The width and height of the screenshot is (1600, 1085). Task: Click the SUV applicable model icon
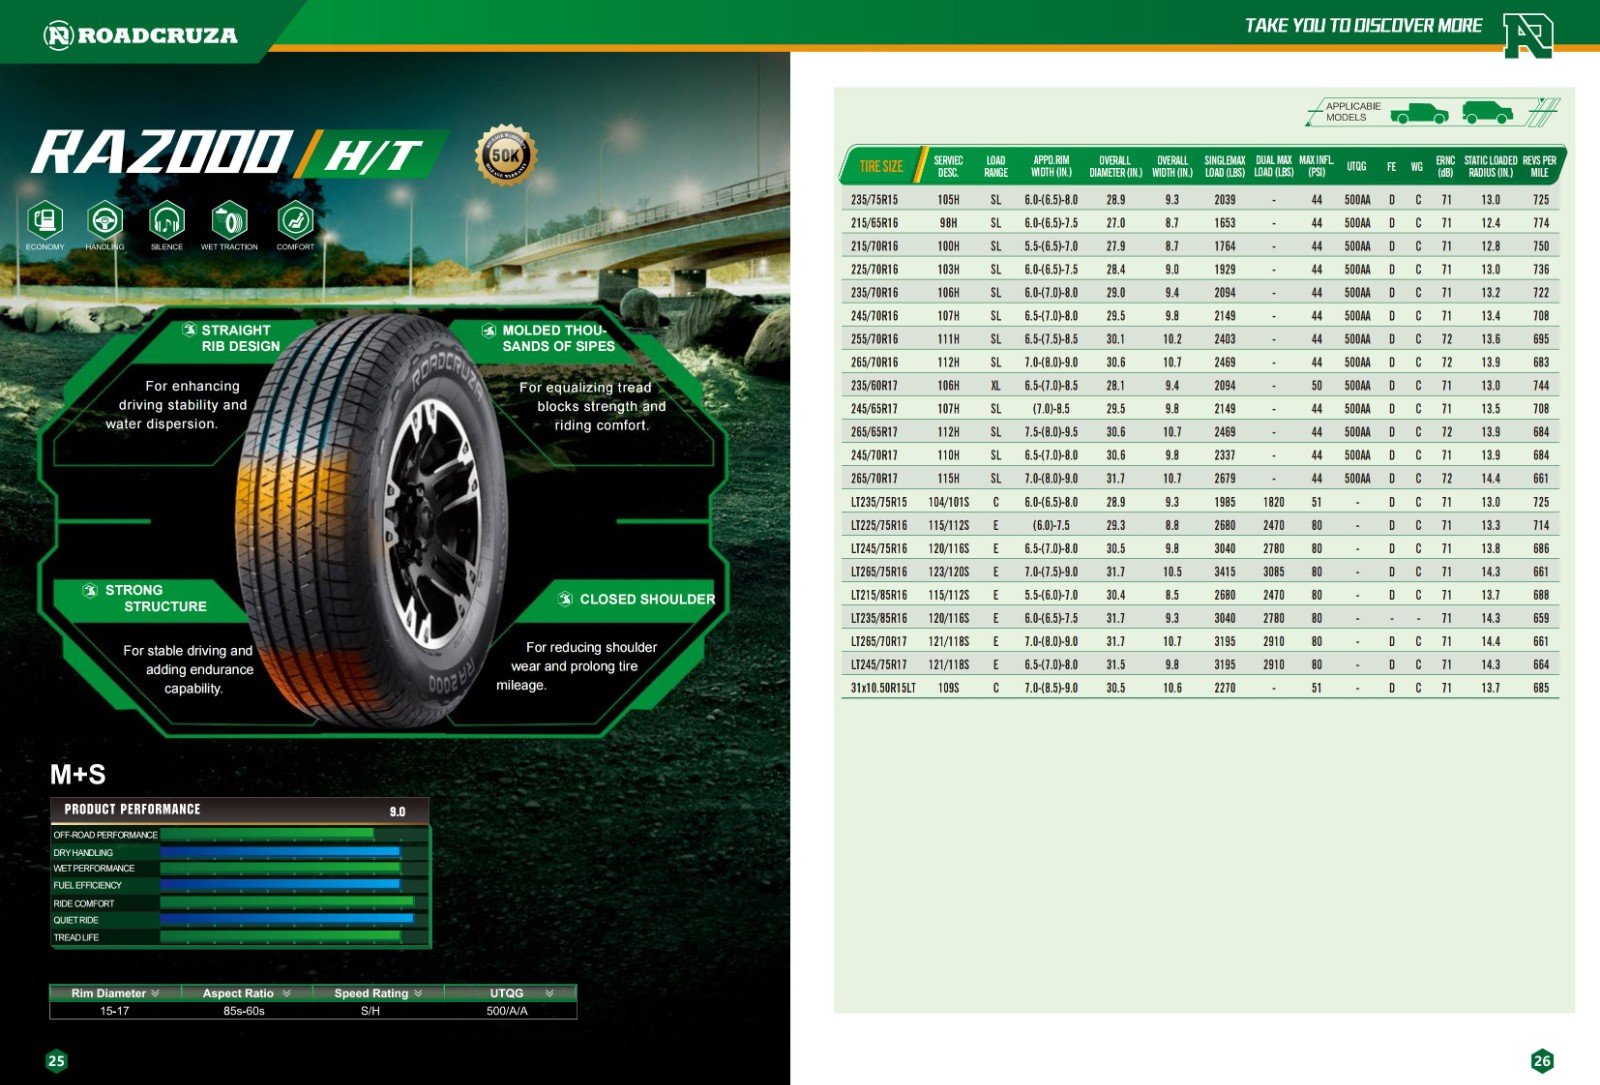pyautogui.click(x=1487, y=112)
